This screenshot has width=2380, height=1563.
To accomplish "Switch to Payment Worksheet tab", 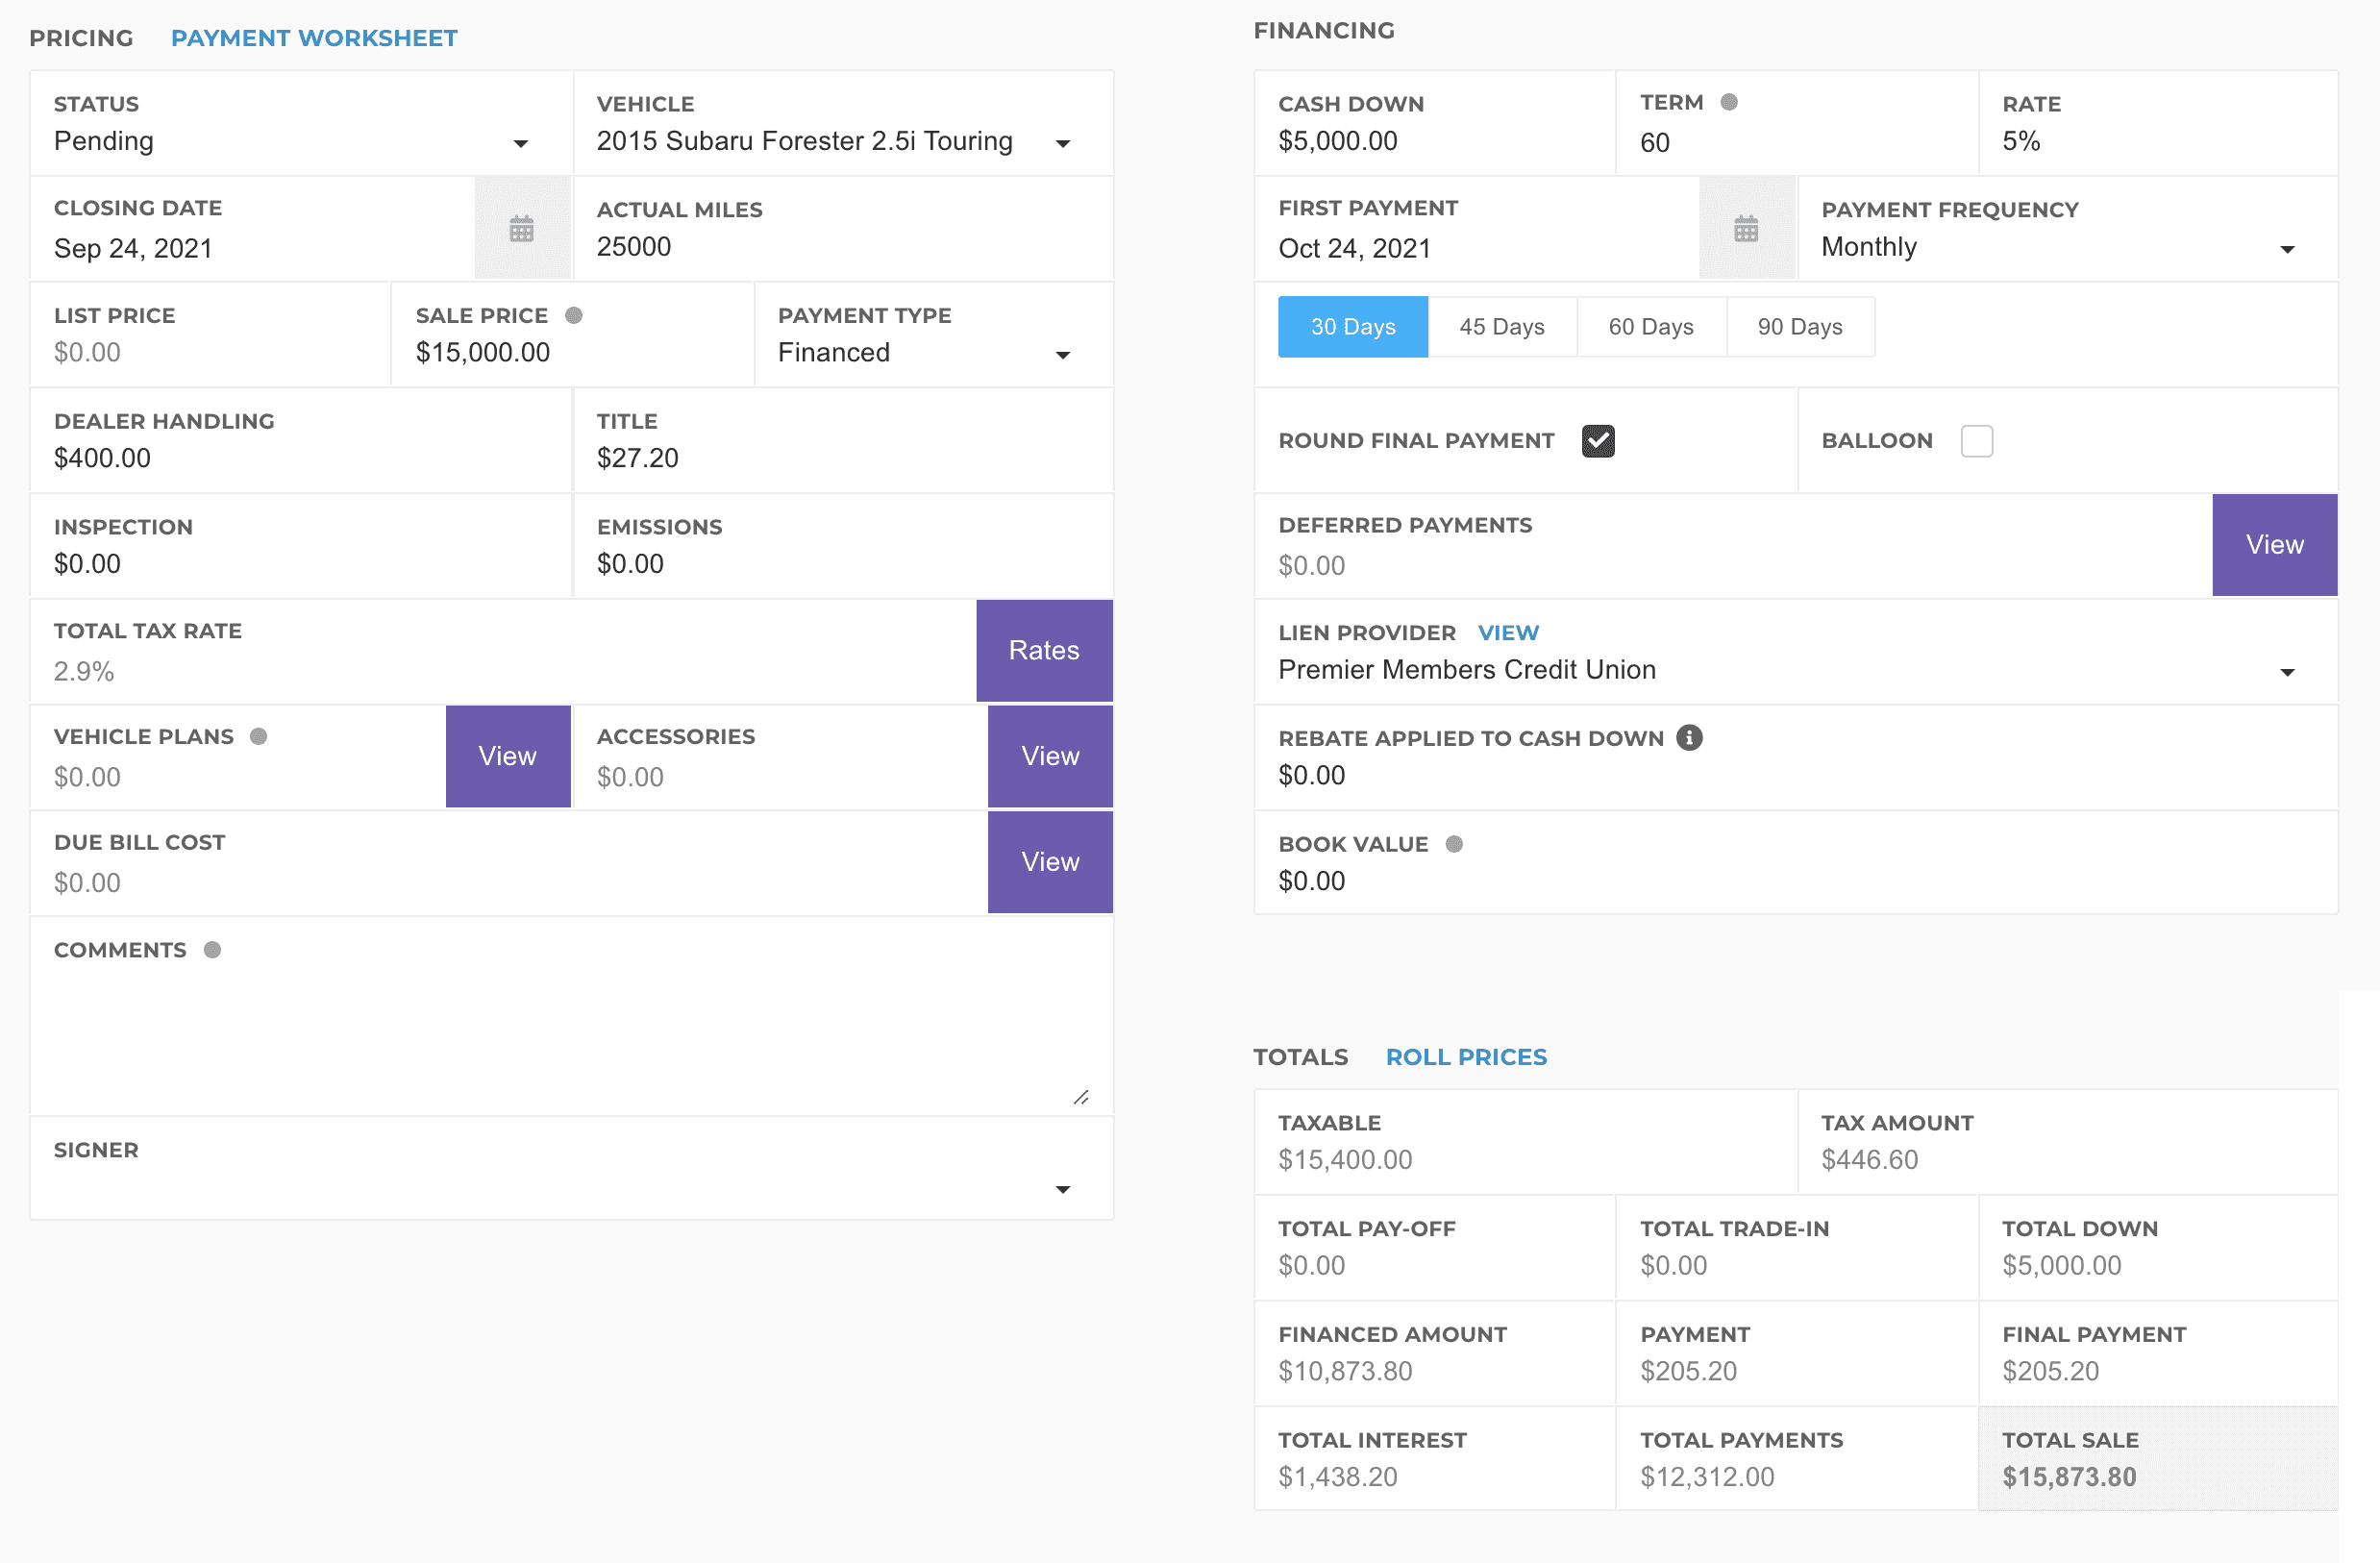I will tap(314, 38).
